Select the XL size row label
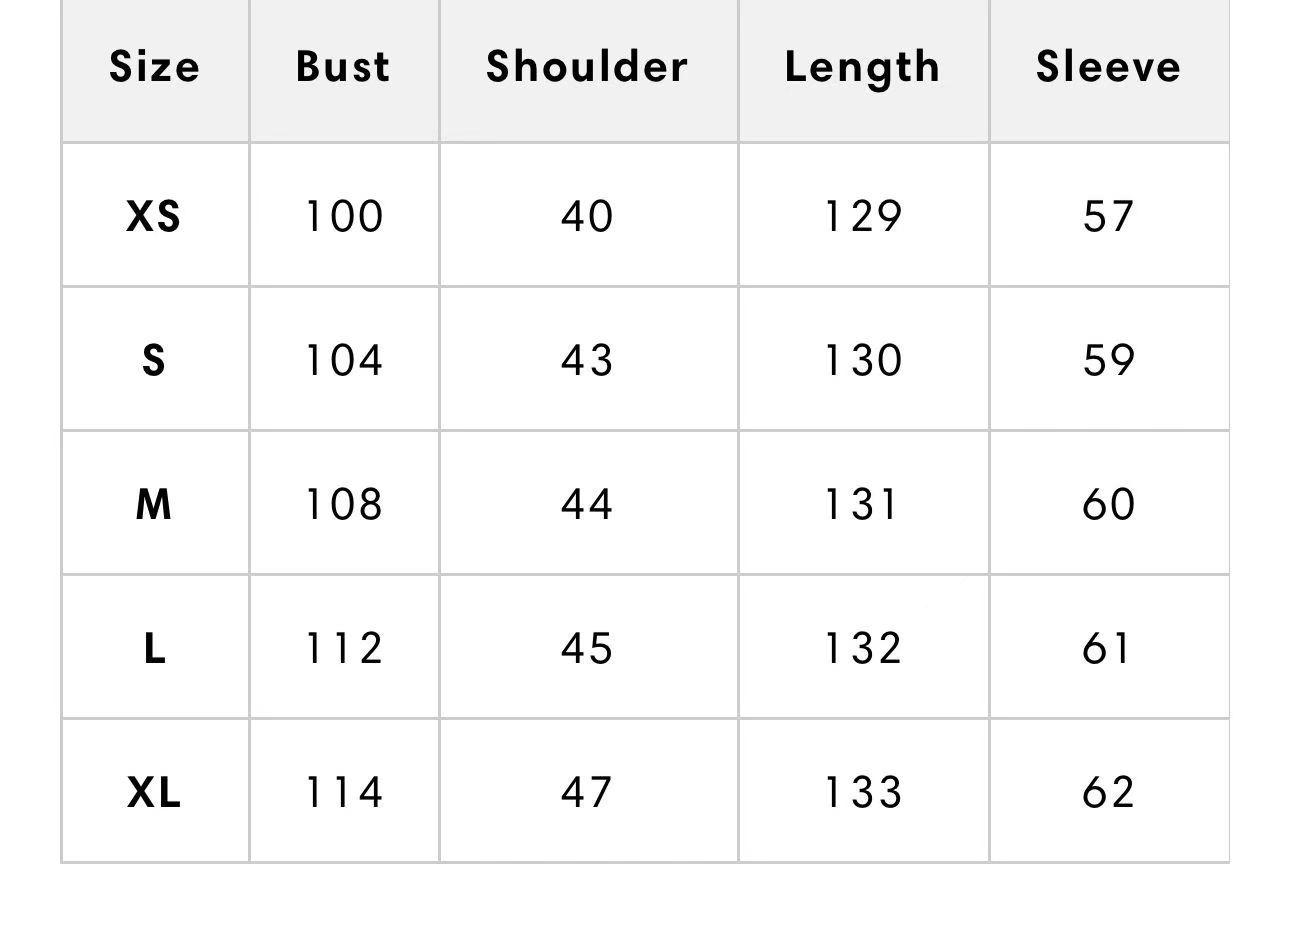1290x932 pixels. click(x=154, y=792)
